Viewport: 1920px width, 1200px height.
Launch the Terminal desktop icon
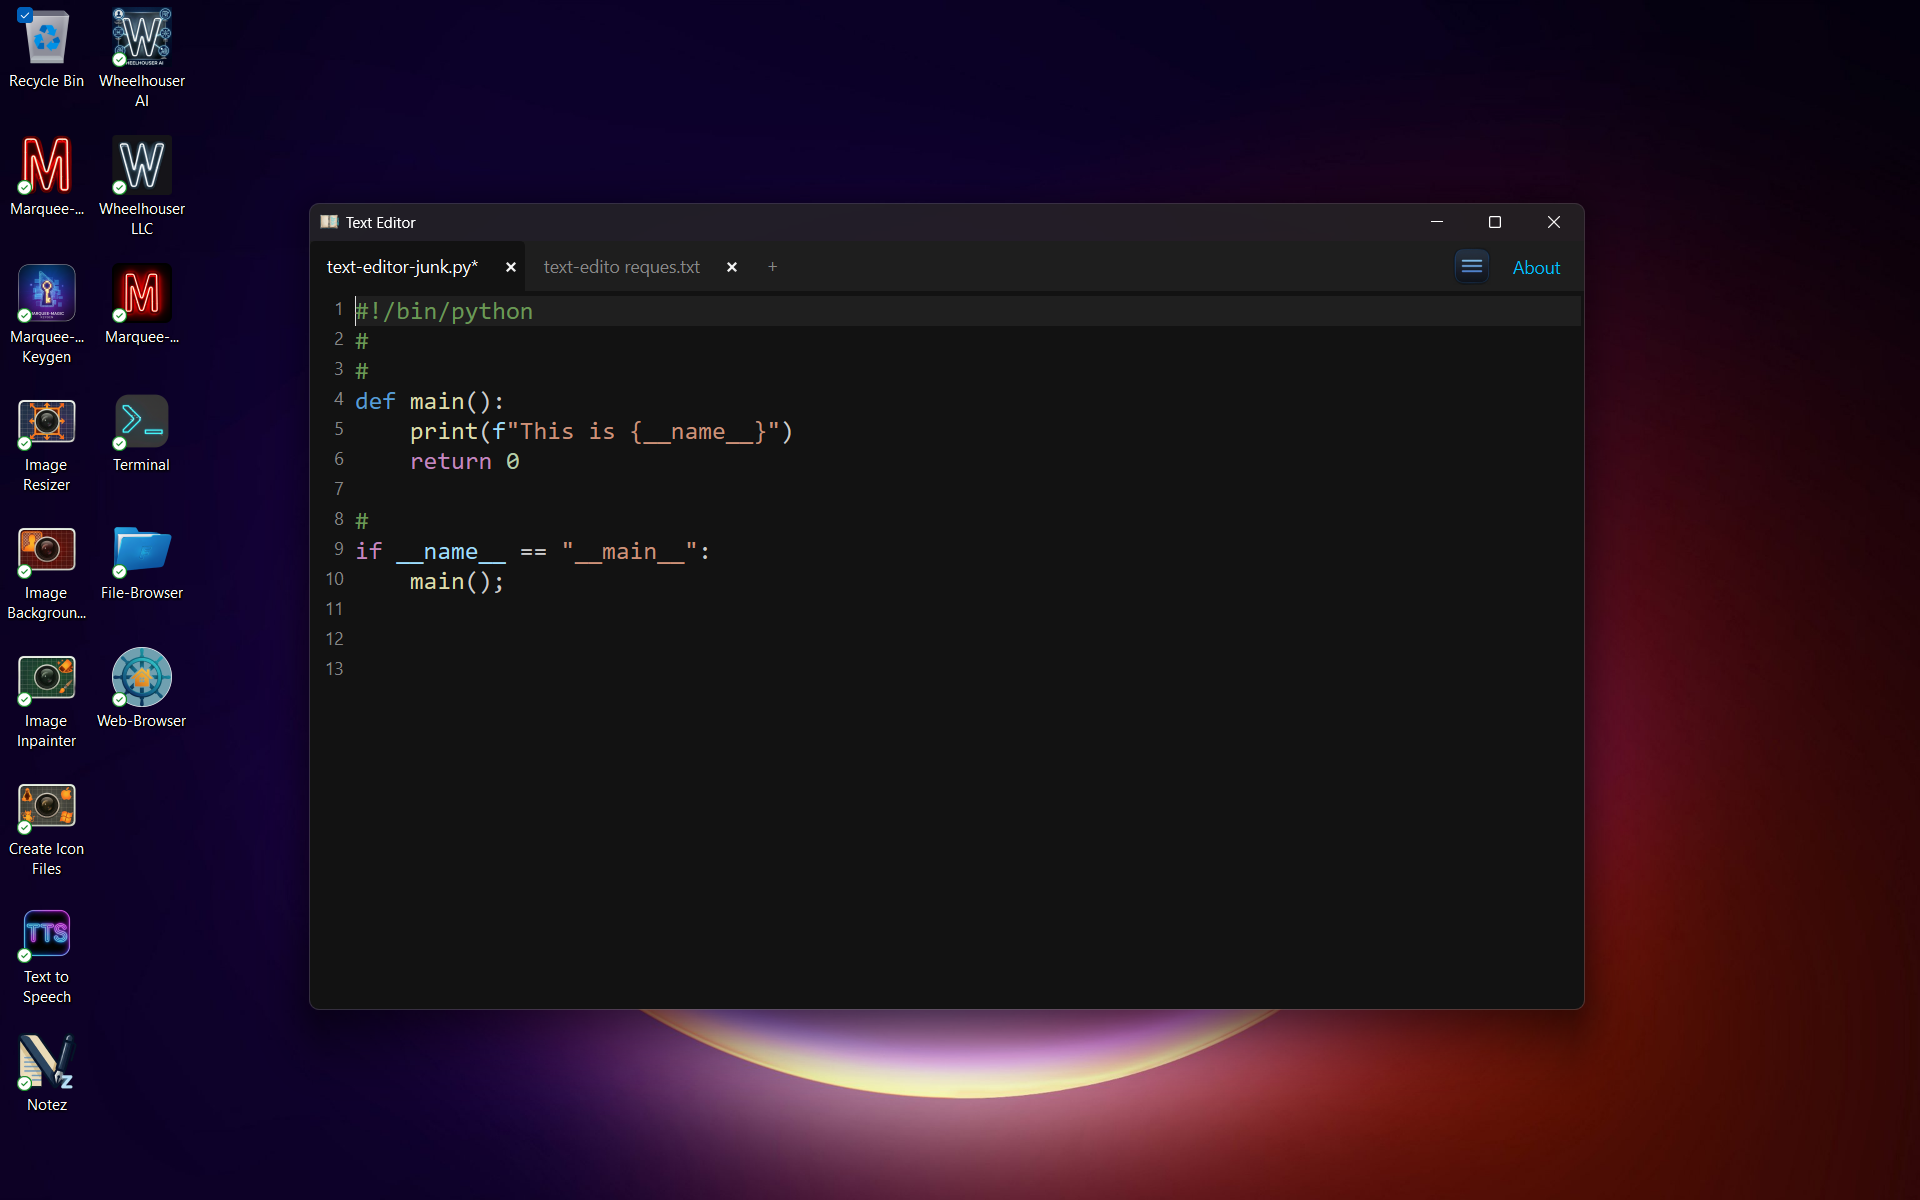142,433
